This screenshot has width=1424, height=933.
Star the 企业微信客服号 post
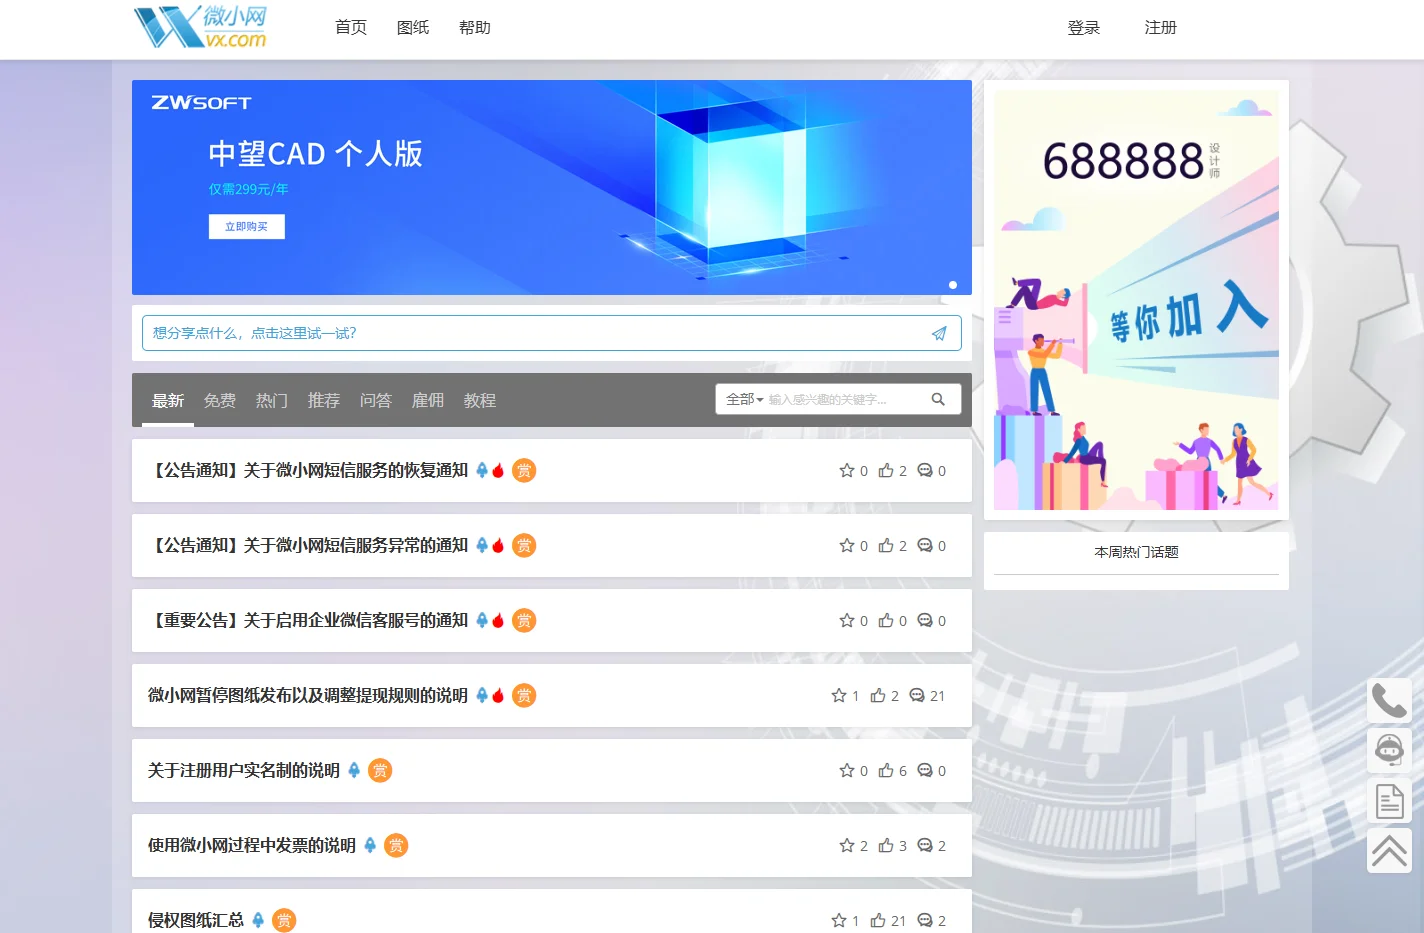point(847,621)
